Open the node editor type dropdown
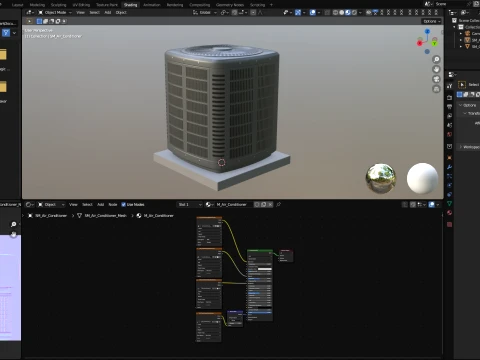The height and width of the screenshot is (360, 480). [x=30, y=204]
